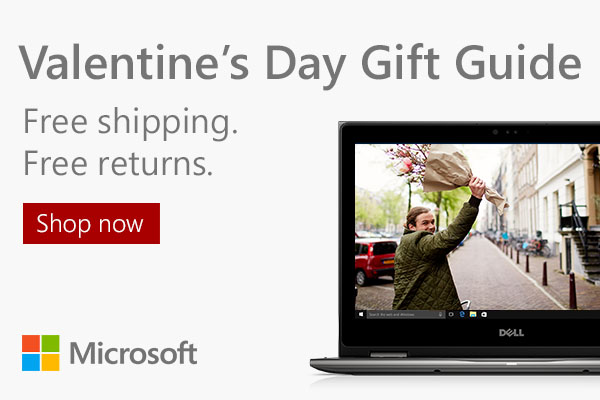Screen dimensions: 600x400
Task: Click the Dell logo below the screen
Action: [x=511, y=333]
